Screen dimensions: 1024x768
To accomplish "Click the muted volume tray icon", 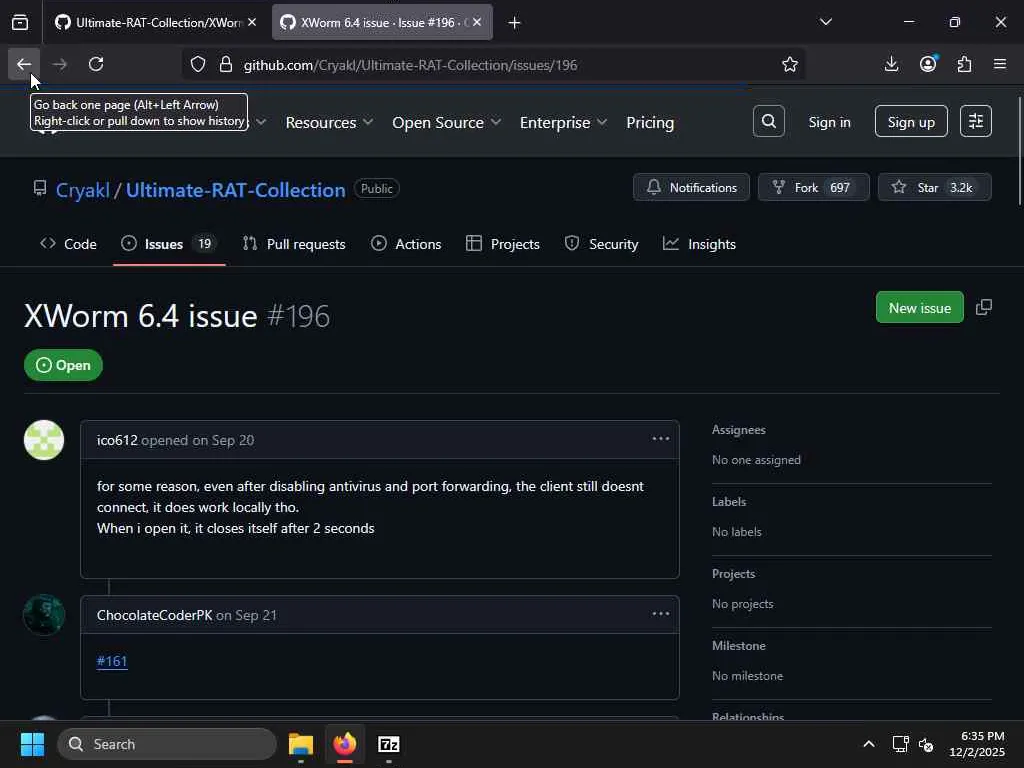I will (926, 744).
